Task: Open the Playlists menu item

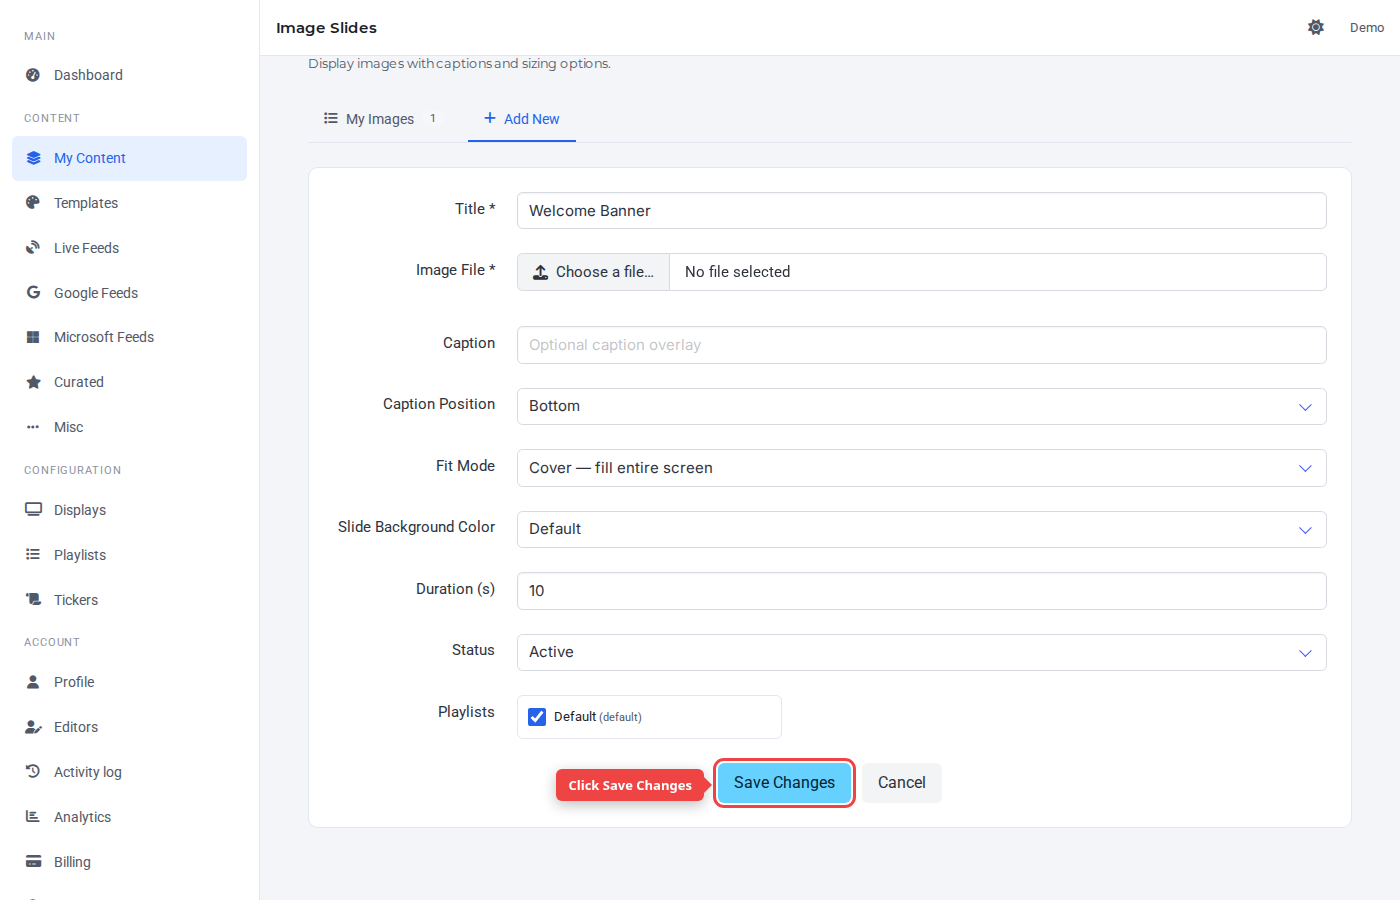Action: point(129,555)
